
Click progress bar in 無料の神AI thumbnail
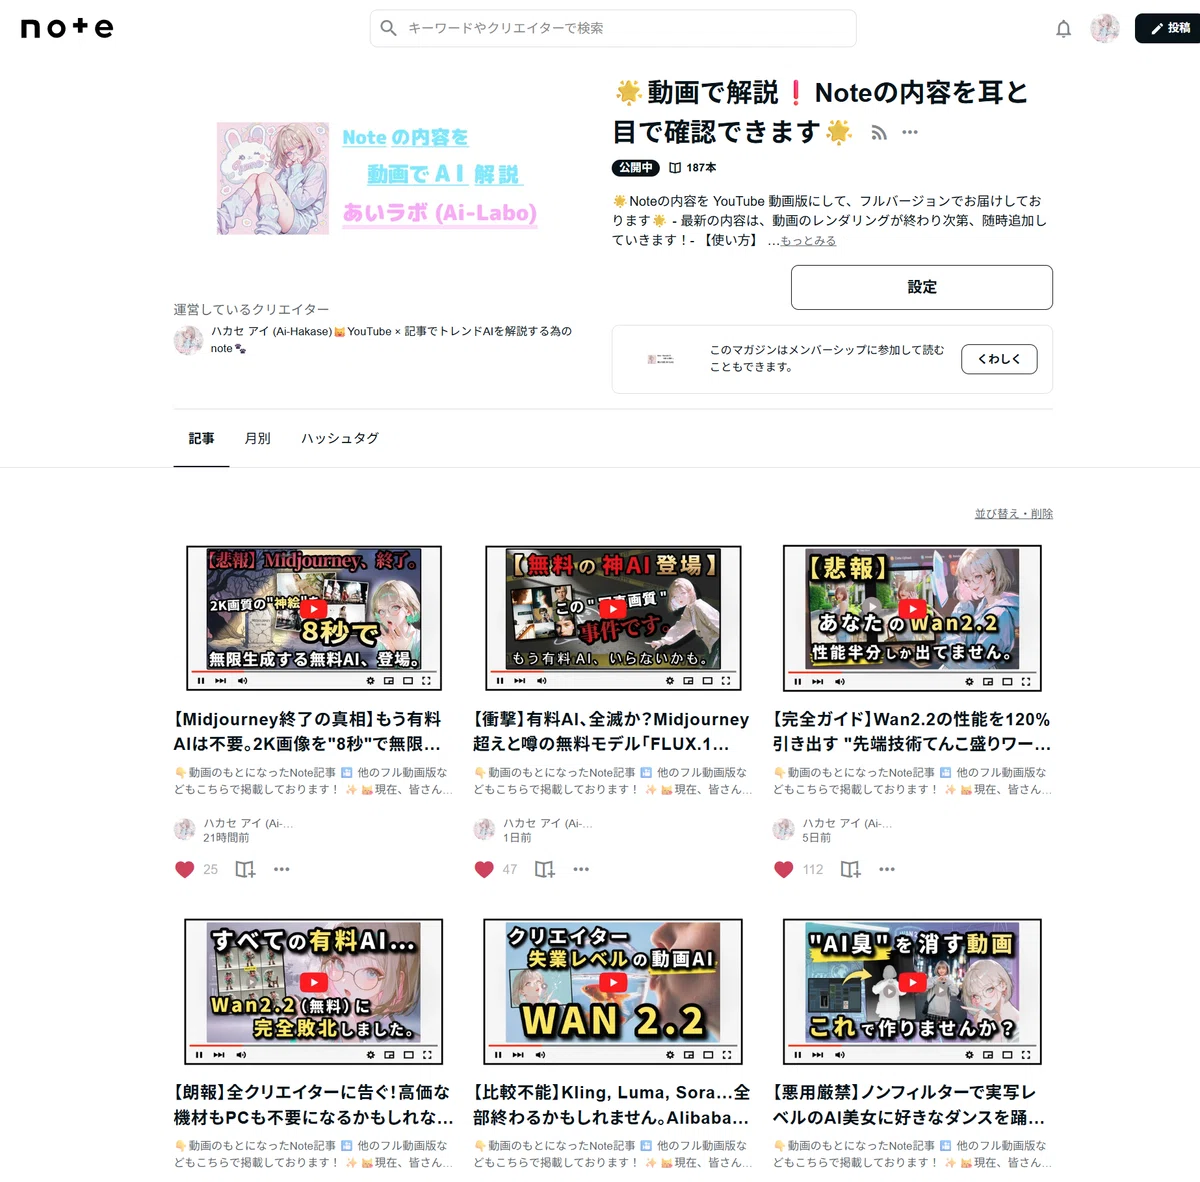[613, 671]
